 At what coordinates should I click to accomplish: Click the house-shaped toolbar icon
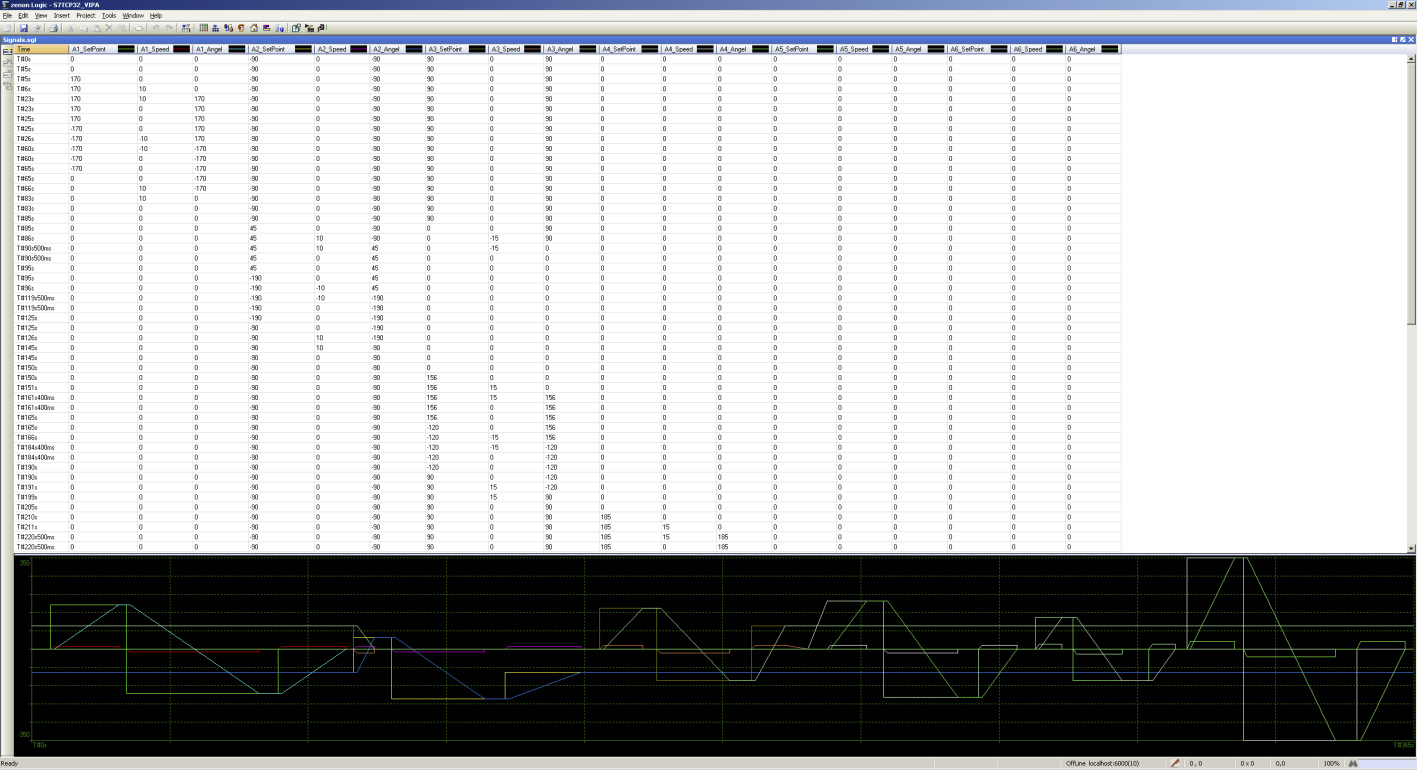pos(254,28)
